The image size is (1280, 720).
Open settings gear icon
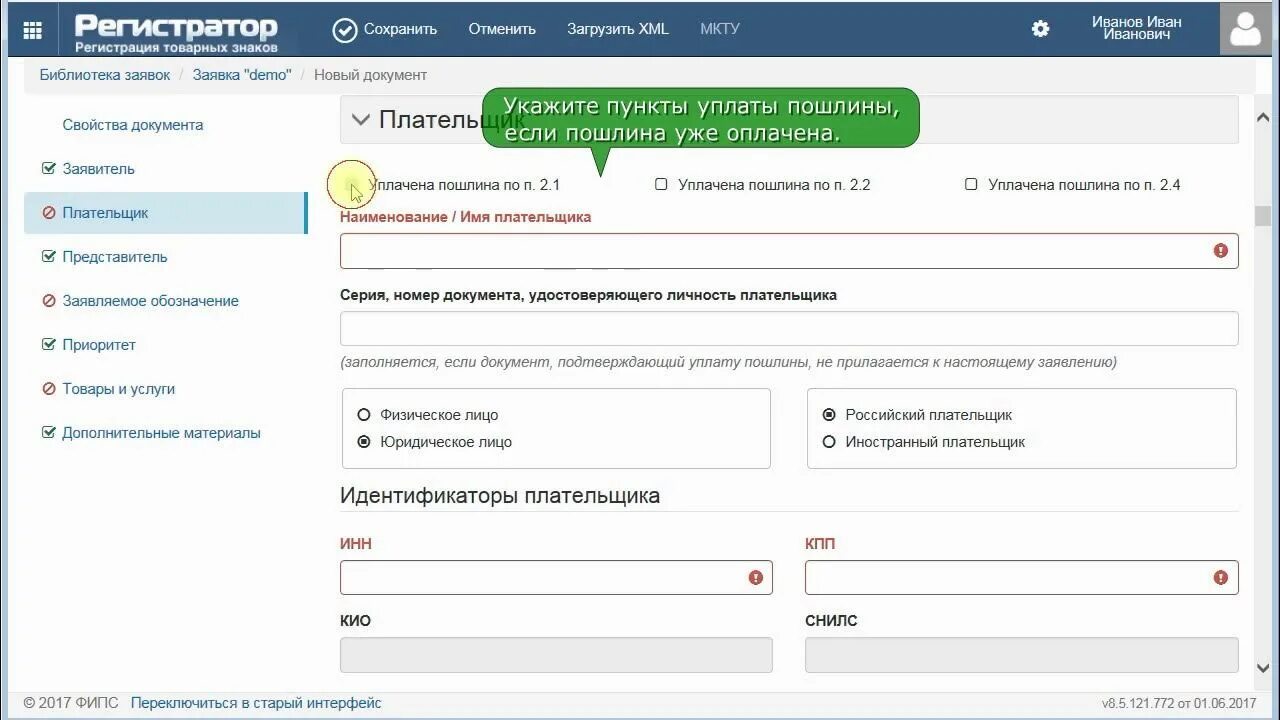(x=1040, y=29)
